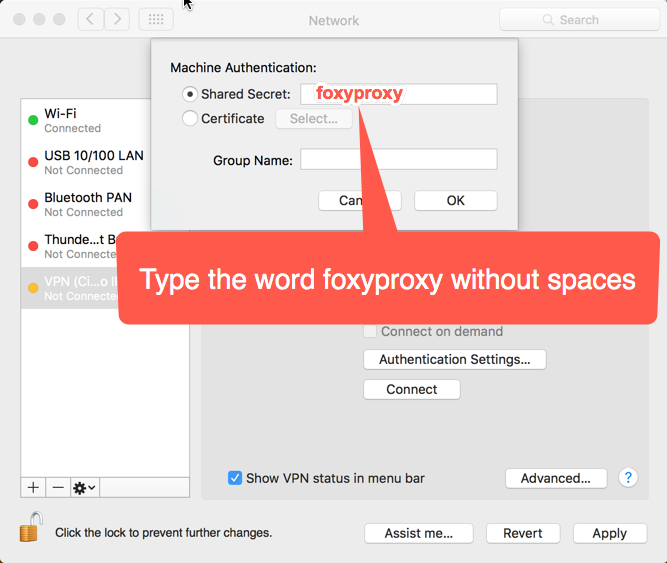Click the Shared Secret text field
667x563 pixels.
pos(399,94)
